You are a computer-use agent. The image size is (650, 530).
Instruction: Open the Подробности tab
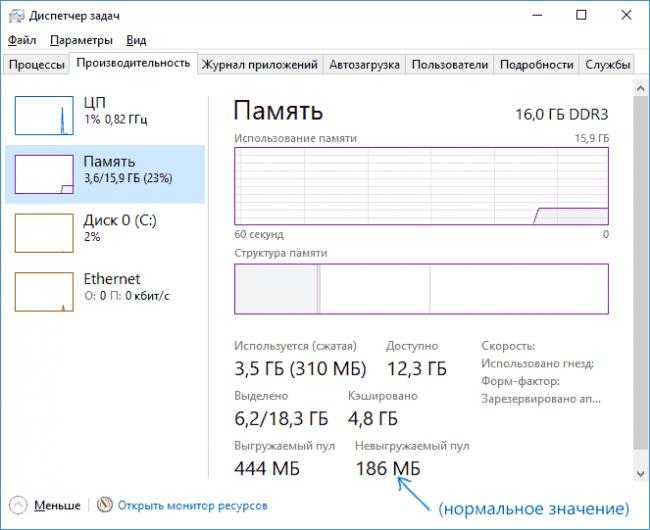(537, 64)
